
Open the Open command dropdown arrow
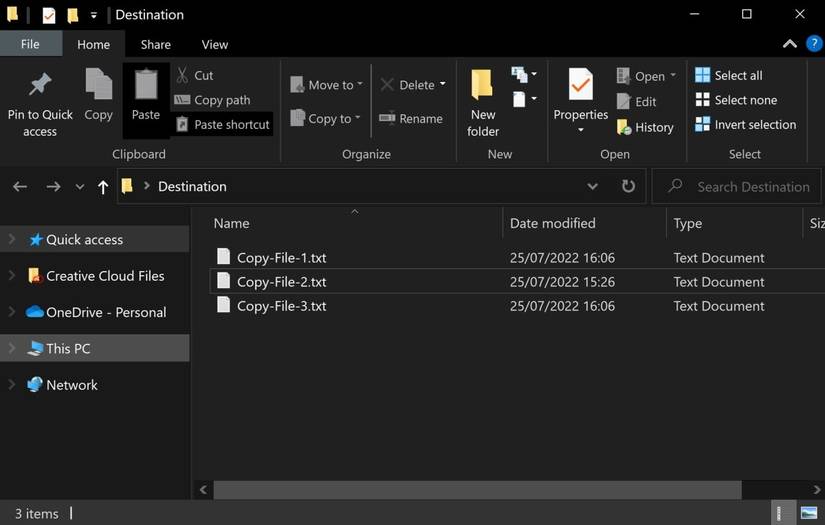click(x=673, y=75)
